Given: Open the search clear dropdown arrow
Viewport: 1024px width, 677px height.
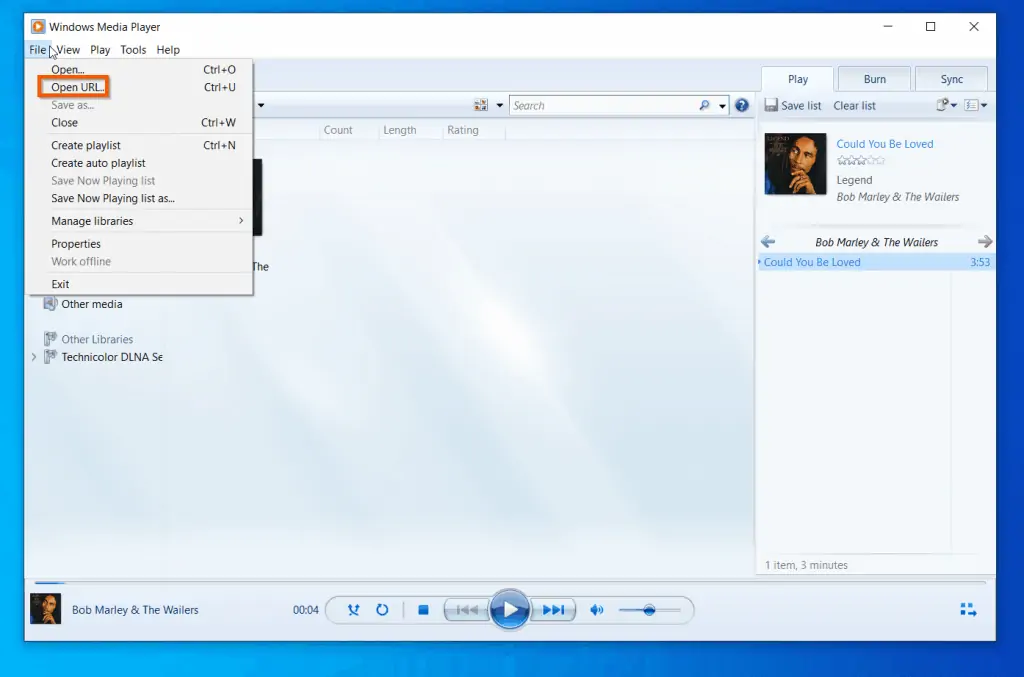Looking at the screenshot, I should point(722,105).
